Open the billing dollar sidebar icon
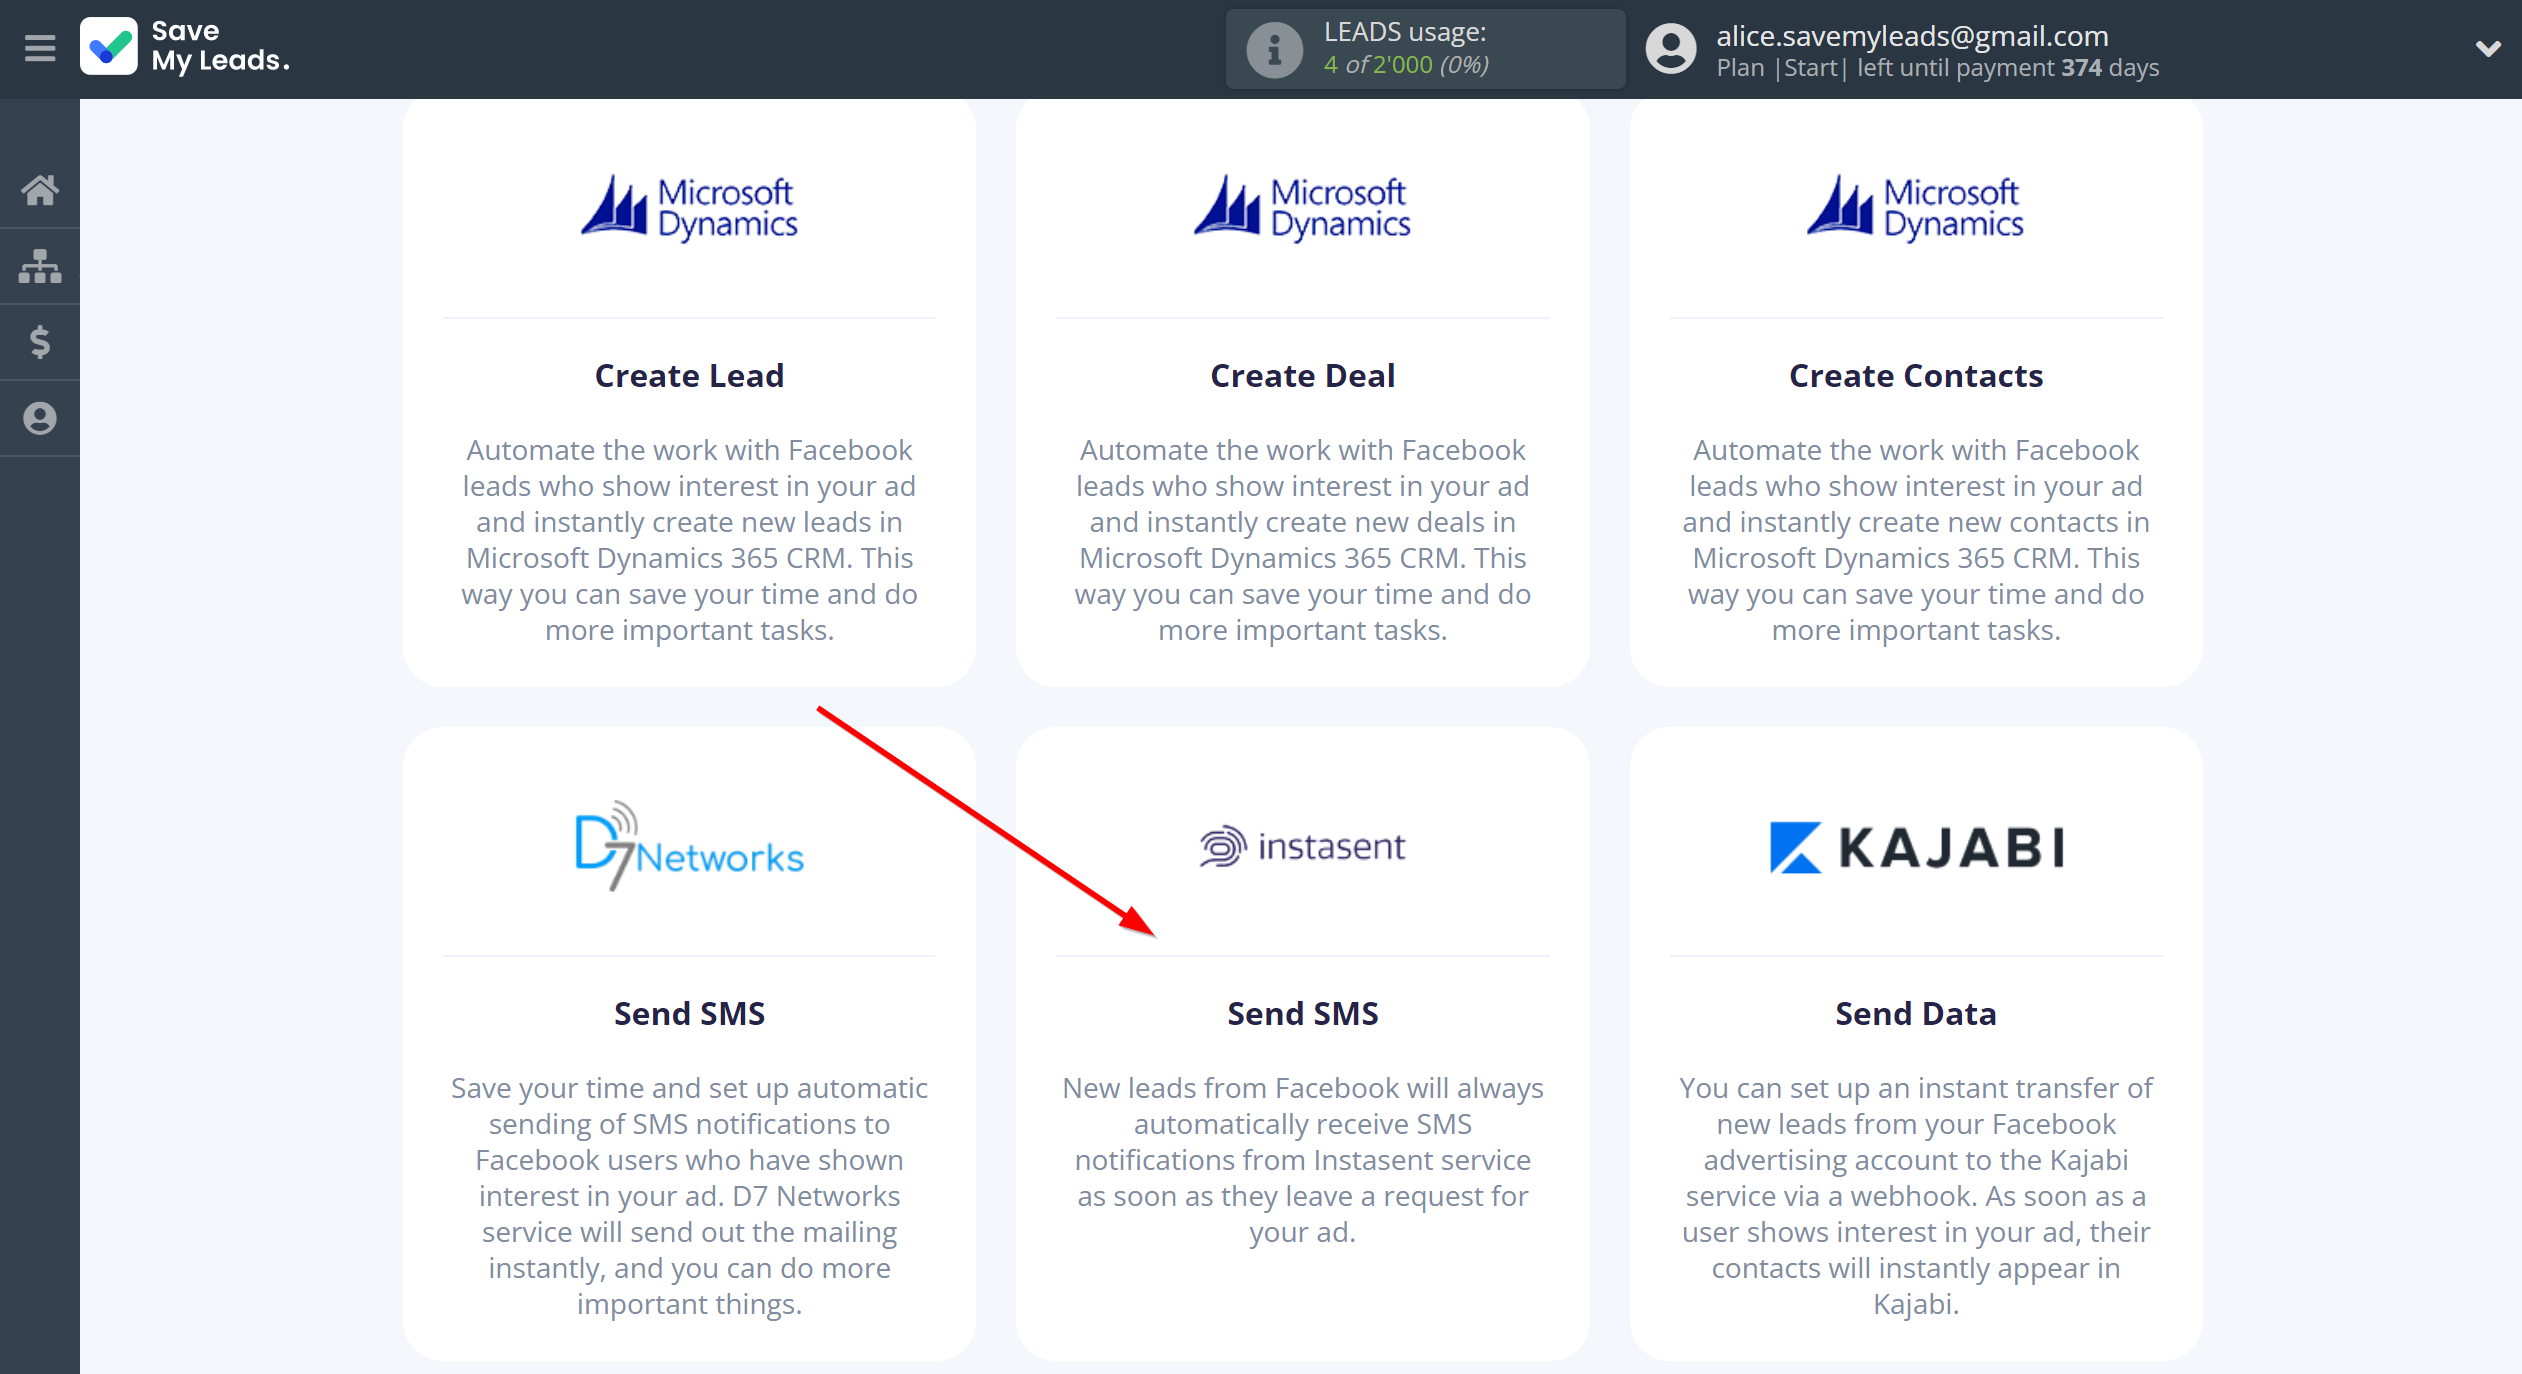2522x1374 pixels. click(x=40, y=342)
